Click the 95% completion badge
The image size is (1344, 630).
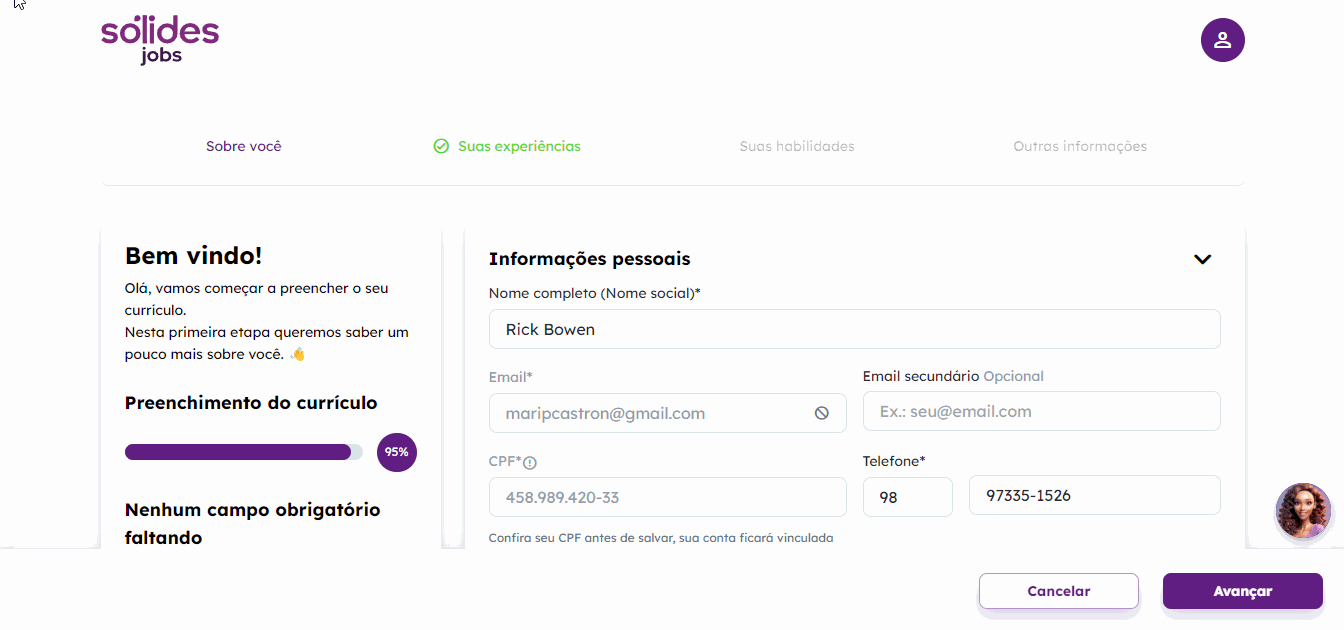[x=397, y=452]
